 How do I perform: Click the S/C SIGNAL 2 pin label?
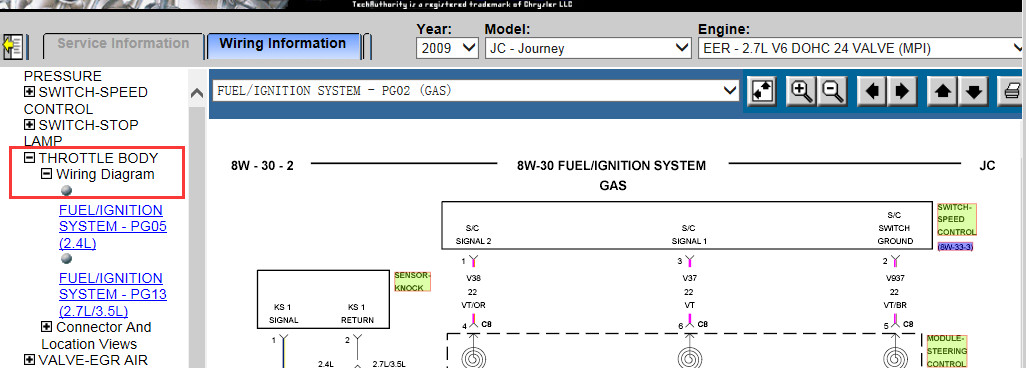473,234
